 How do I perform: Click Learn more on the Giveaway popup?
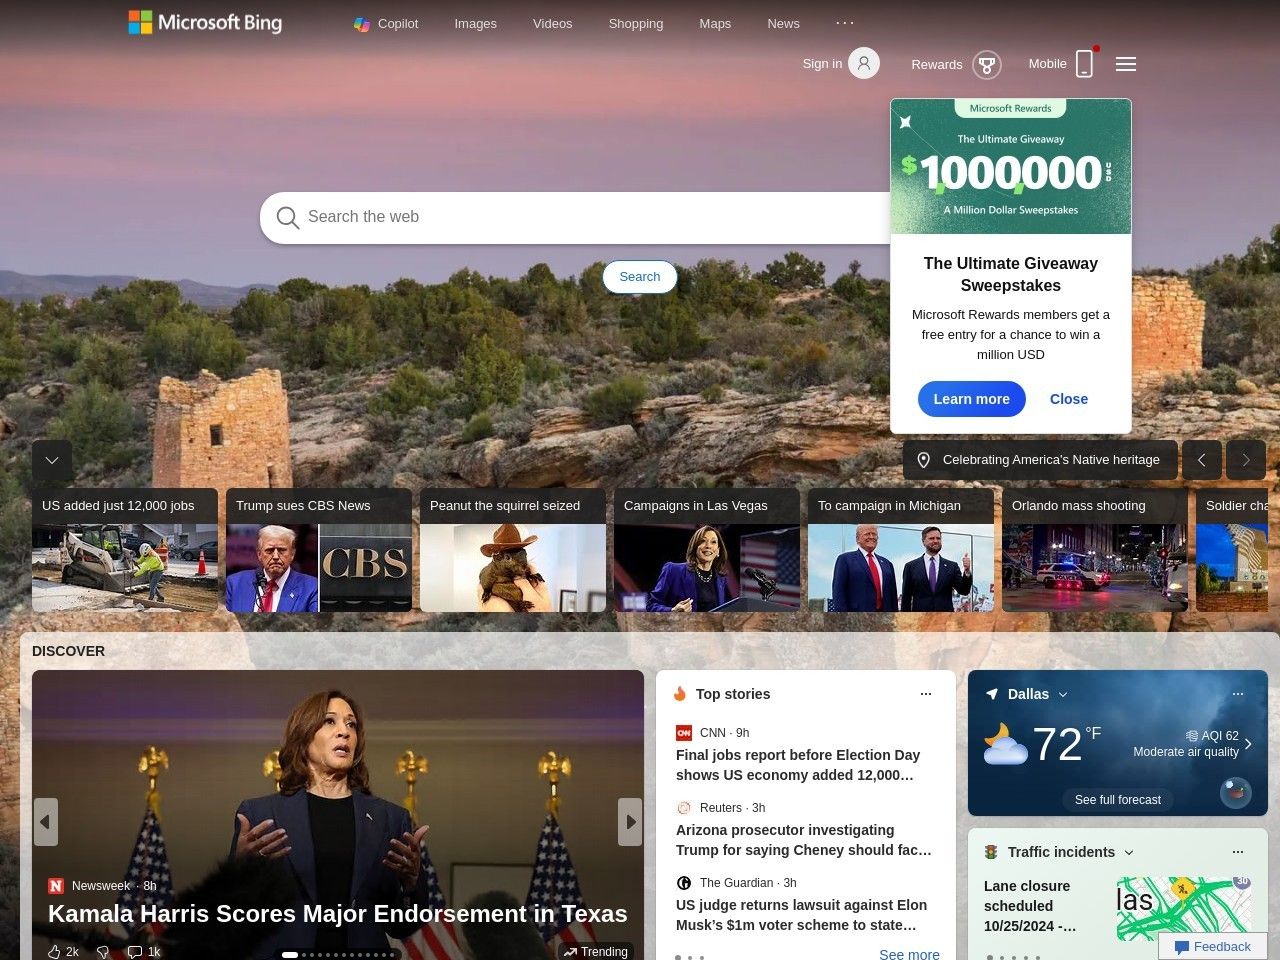972,399
